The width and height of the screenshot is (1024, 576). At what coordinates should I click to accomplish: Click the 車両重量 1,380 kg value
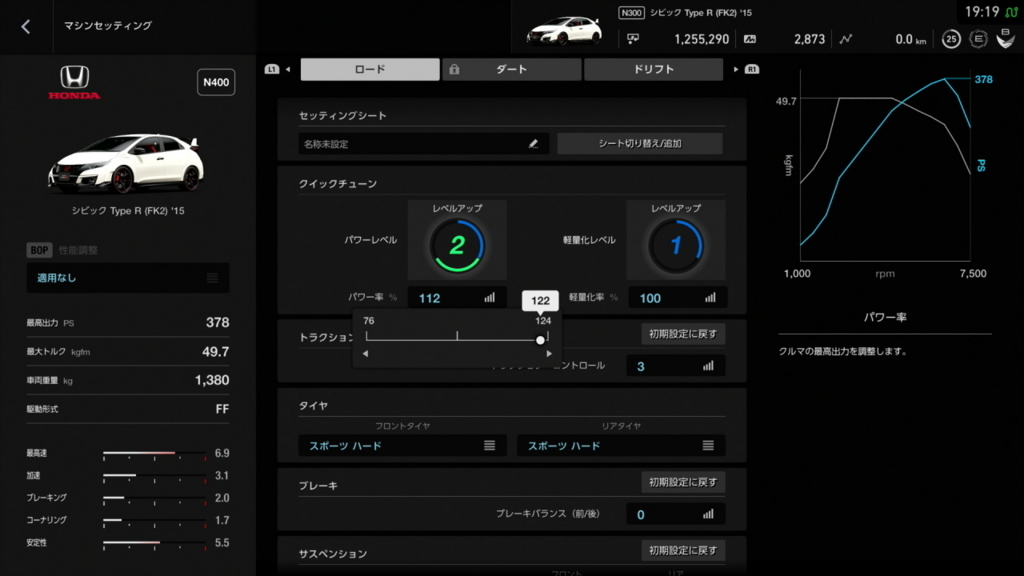click(x=212, y=380)
